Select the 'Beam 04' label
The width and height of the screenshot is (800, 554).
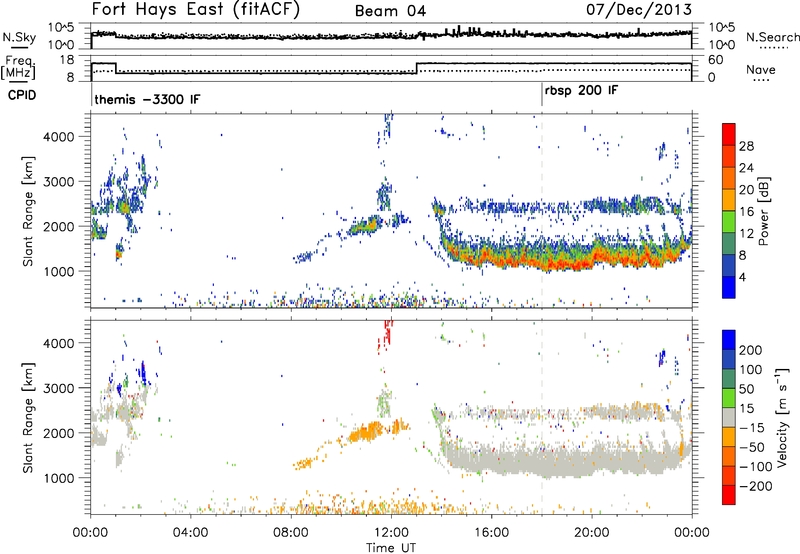coord(390,11)
